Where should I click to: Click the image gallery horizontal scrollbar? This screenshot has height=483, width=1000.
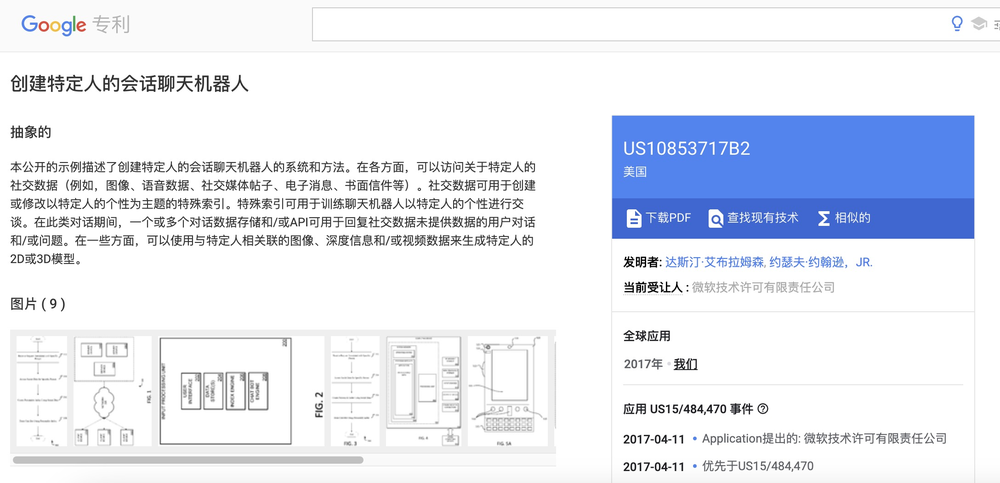pyautogui.click(x=188, y=459)
